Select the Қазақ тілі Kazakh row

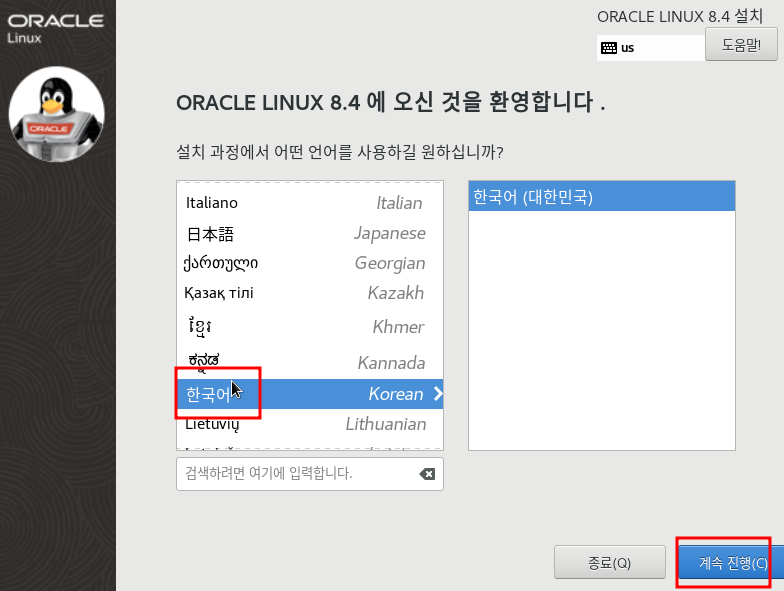pyautogui.click(x=310, y=293)
